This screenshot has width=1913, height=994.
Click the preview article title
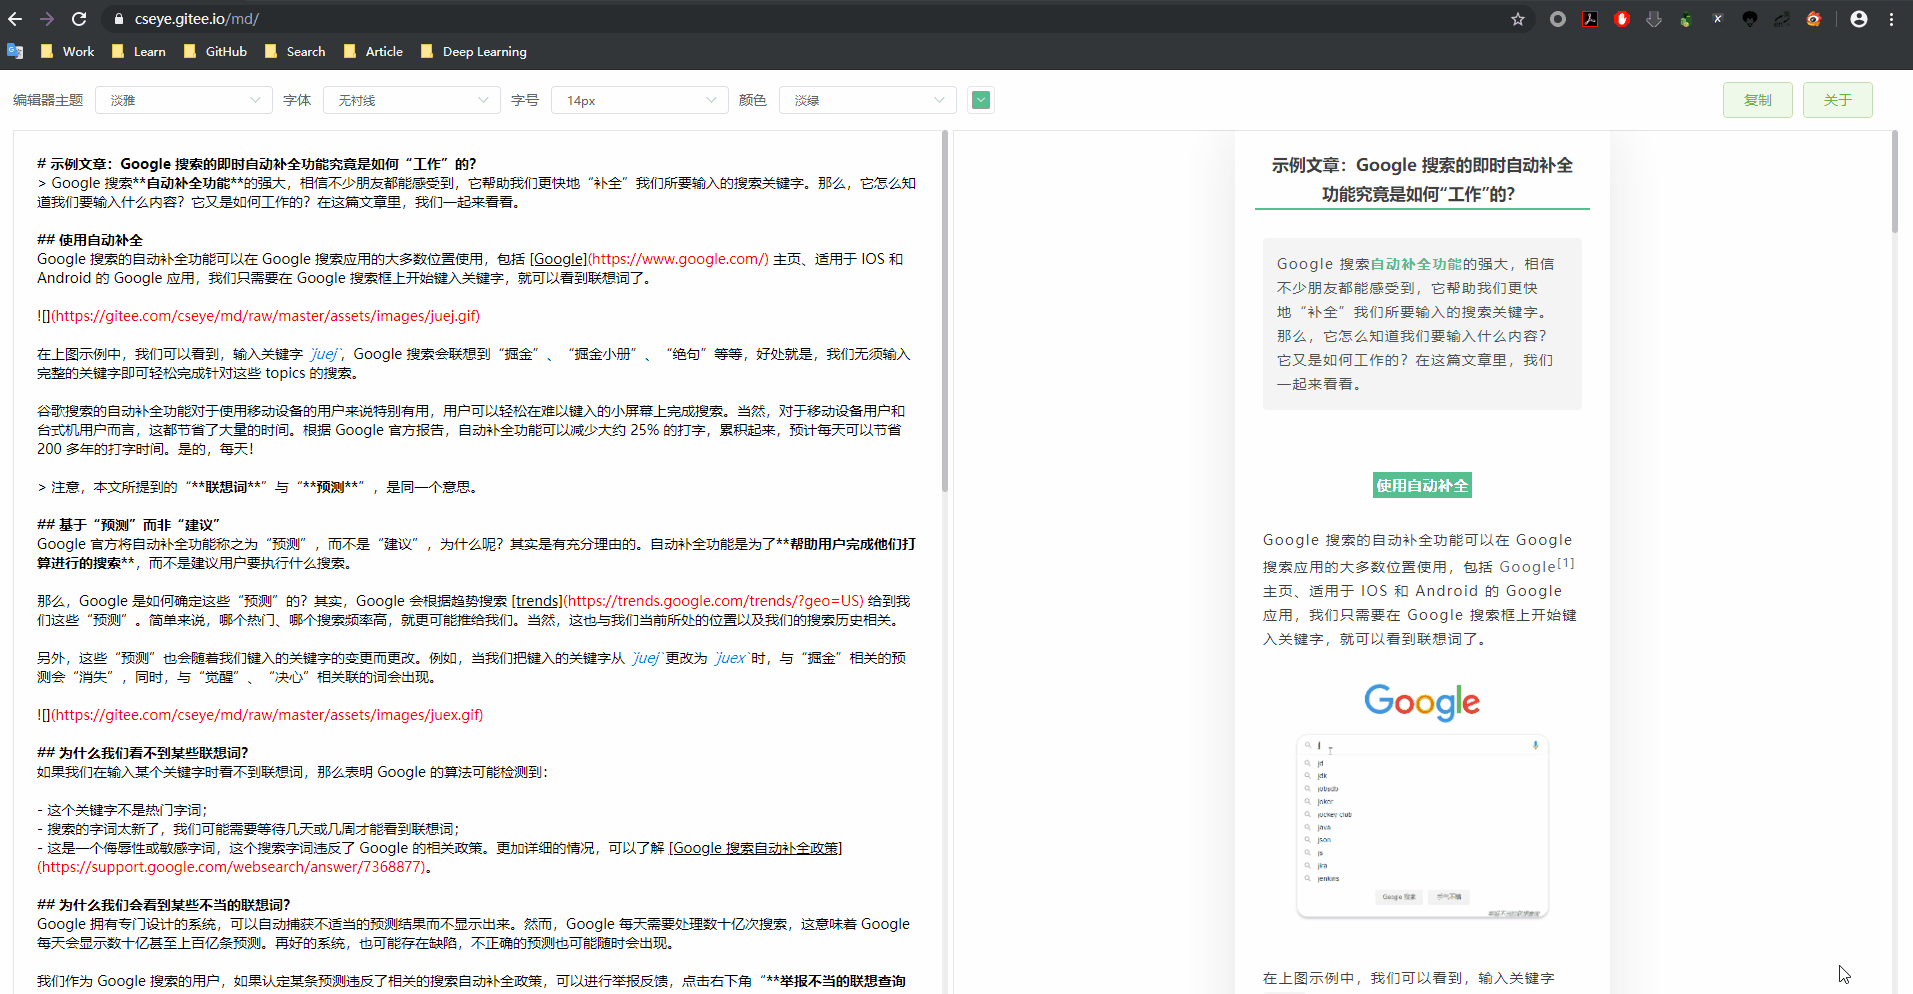click(1422, 180)
